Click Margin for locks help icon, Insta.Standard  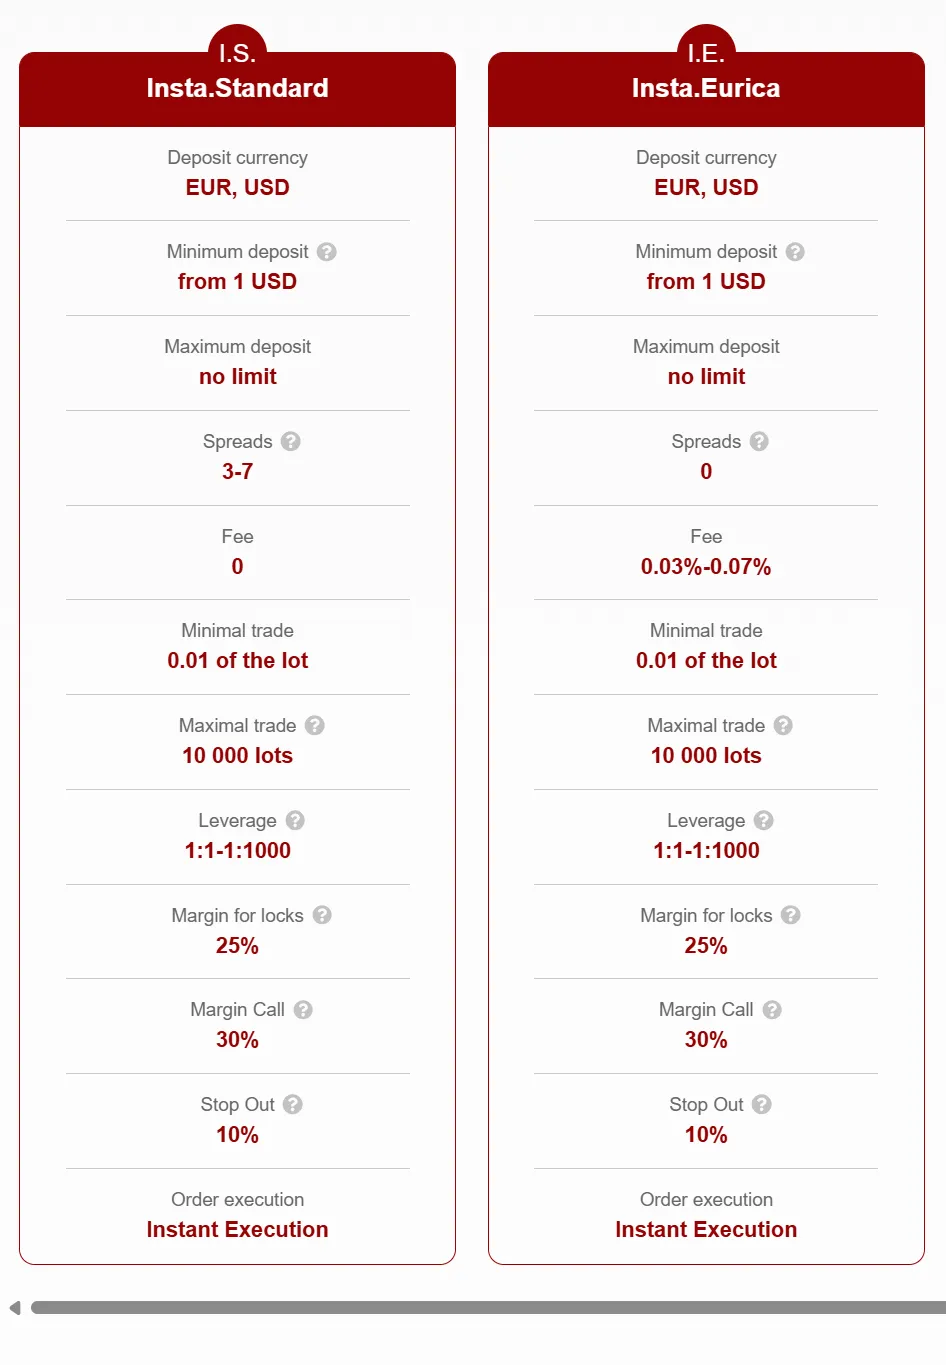pyautogui.click(x=322, y=915)
